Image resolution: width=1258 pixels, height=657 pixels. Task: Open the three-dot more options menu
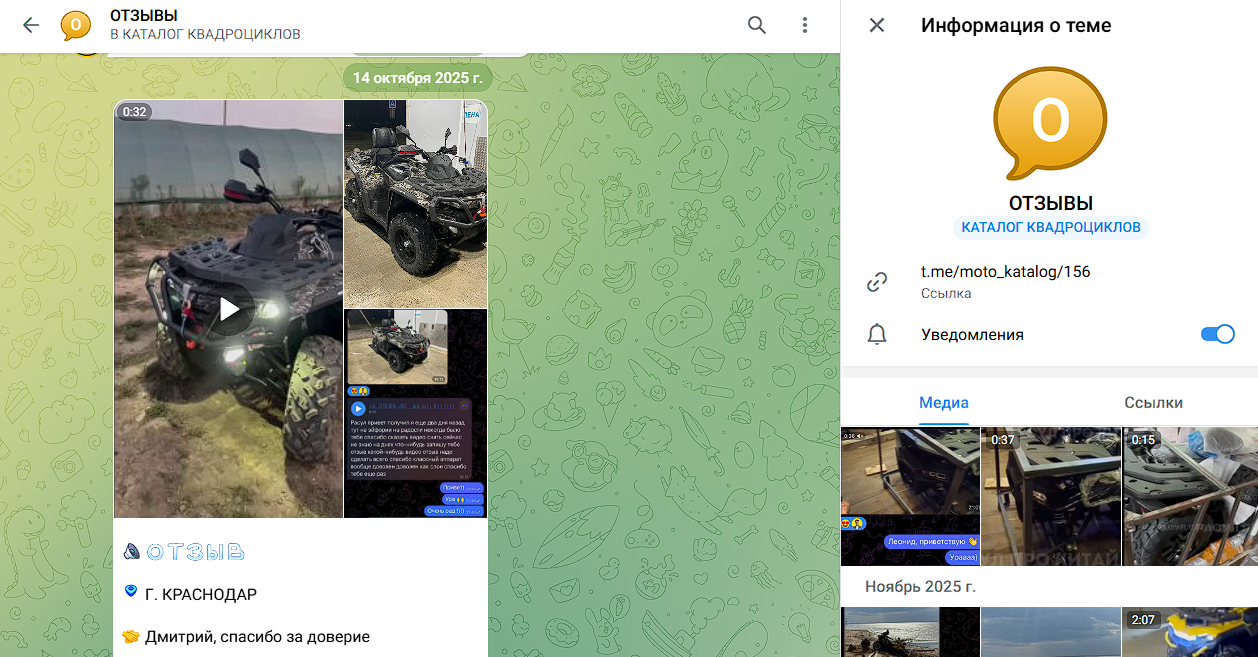tap(805, 25)
